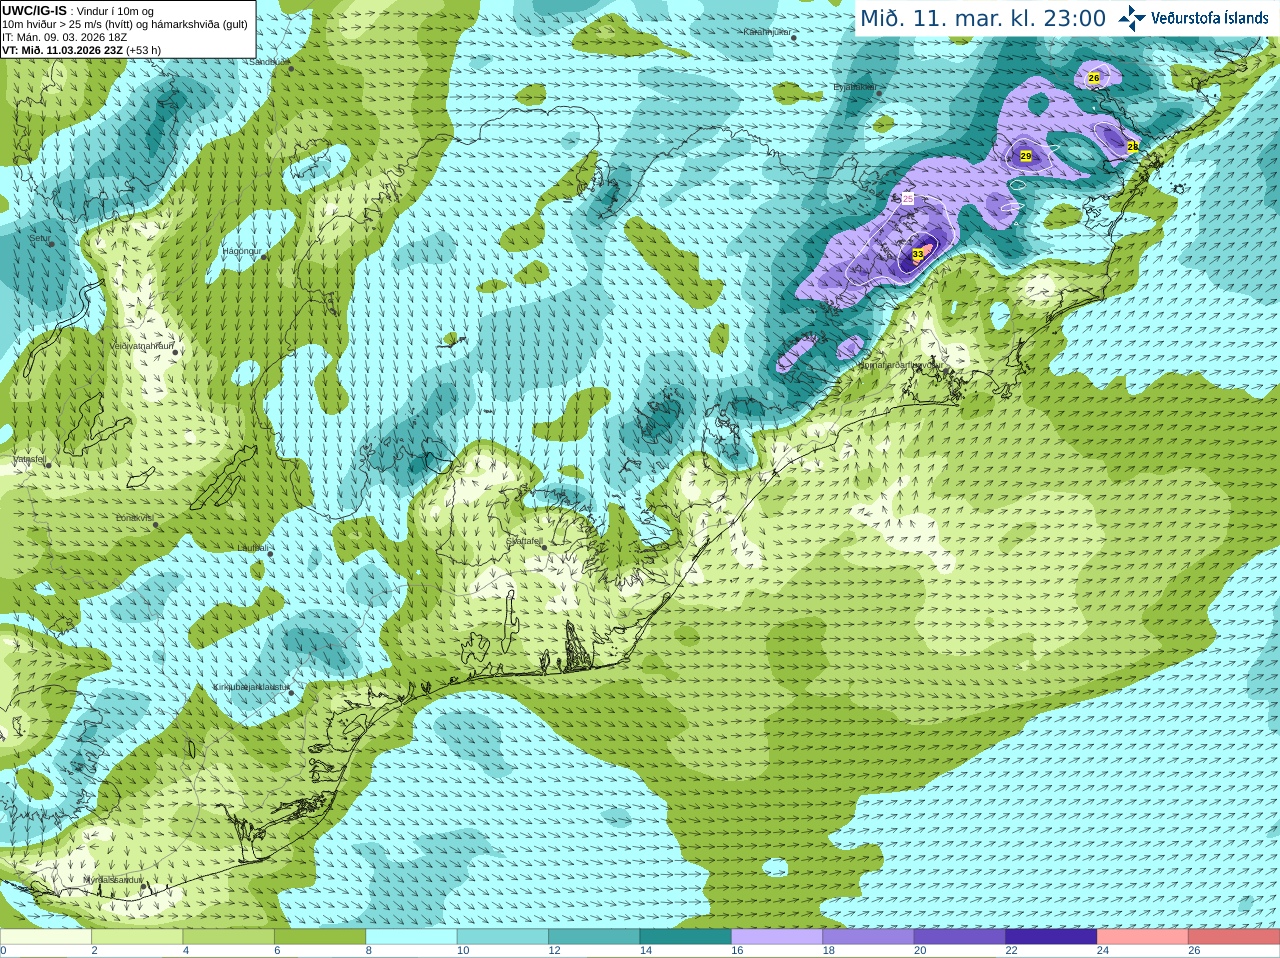Click the 'IT: Mán. 09. 03. 2026 18Z' line
The image size is (1280, 958).
pyautogui.click(x=64, y=37)
